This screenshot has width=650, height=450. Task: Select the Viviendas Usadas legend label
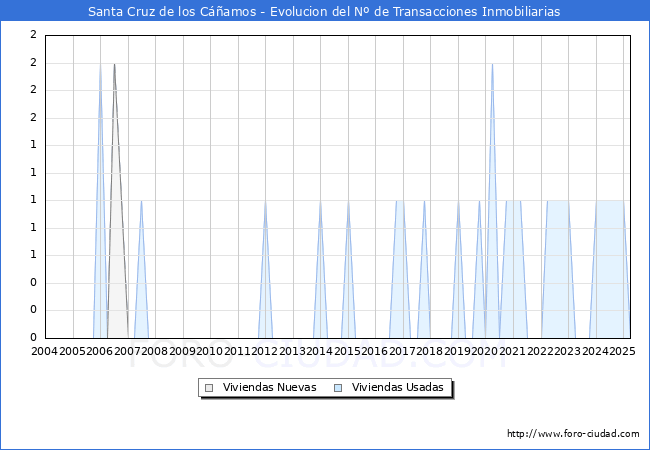click(398, 387)
